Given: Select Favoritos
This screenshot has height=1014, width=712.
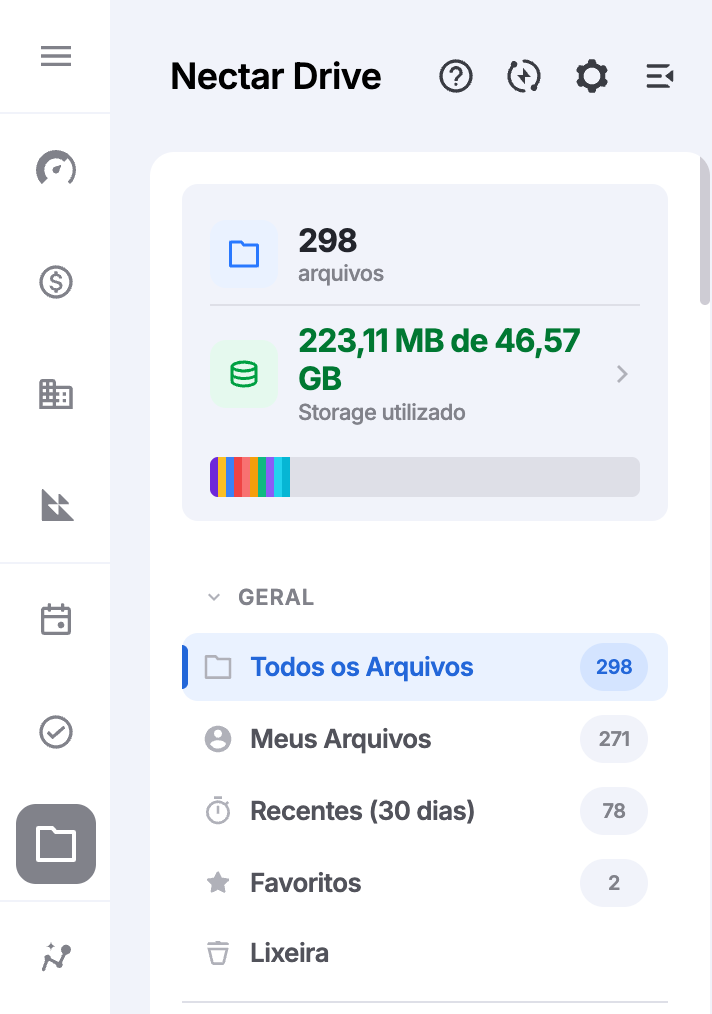Looking at the screenshot, I should (x=425, y=882).
